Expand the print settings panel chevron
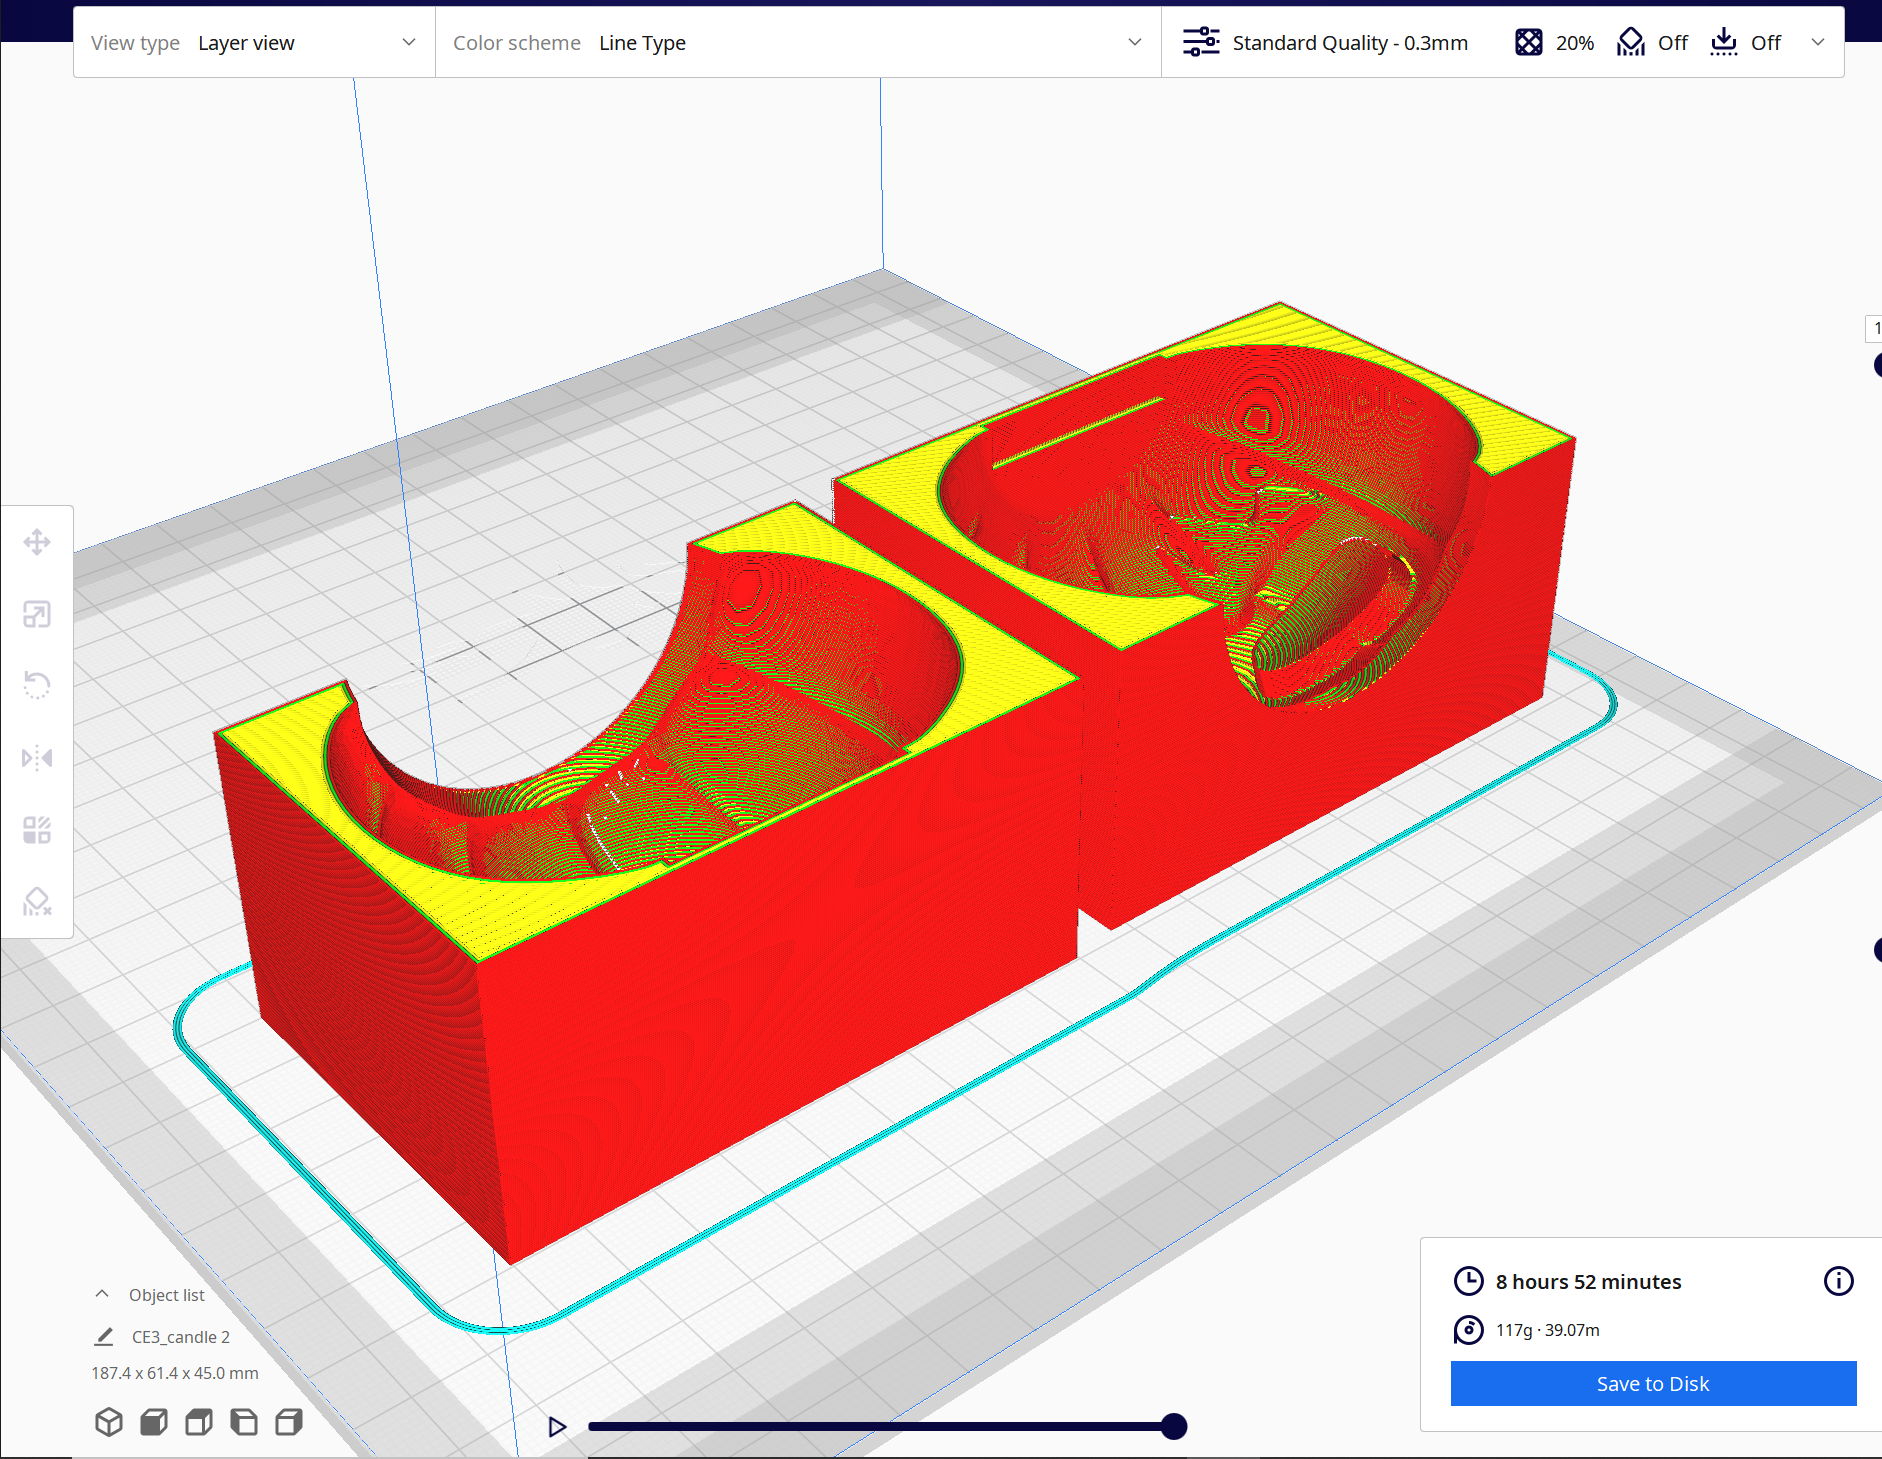 pyautogui.click(x=1818, y=42)
